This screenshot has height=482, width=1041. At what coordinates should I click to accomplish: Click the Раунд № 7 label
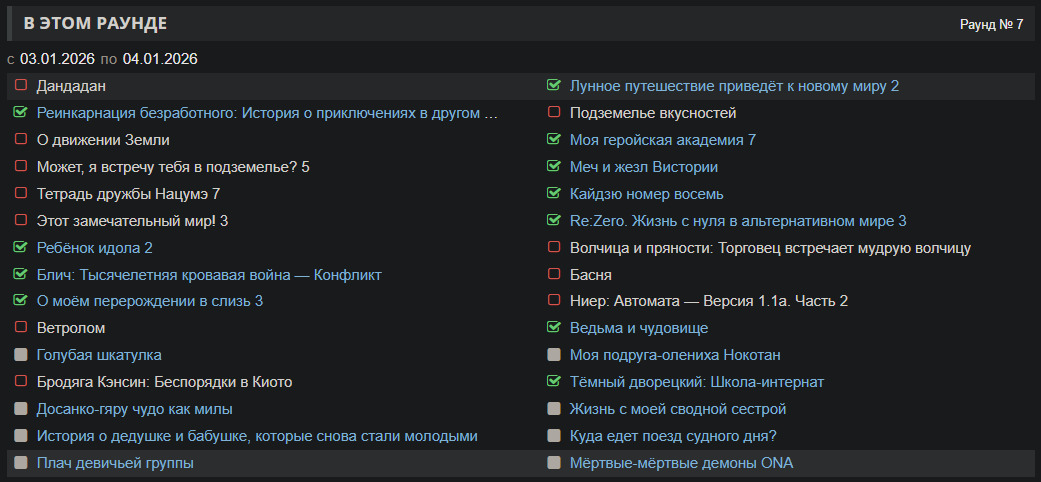click(991, 24)
